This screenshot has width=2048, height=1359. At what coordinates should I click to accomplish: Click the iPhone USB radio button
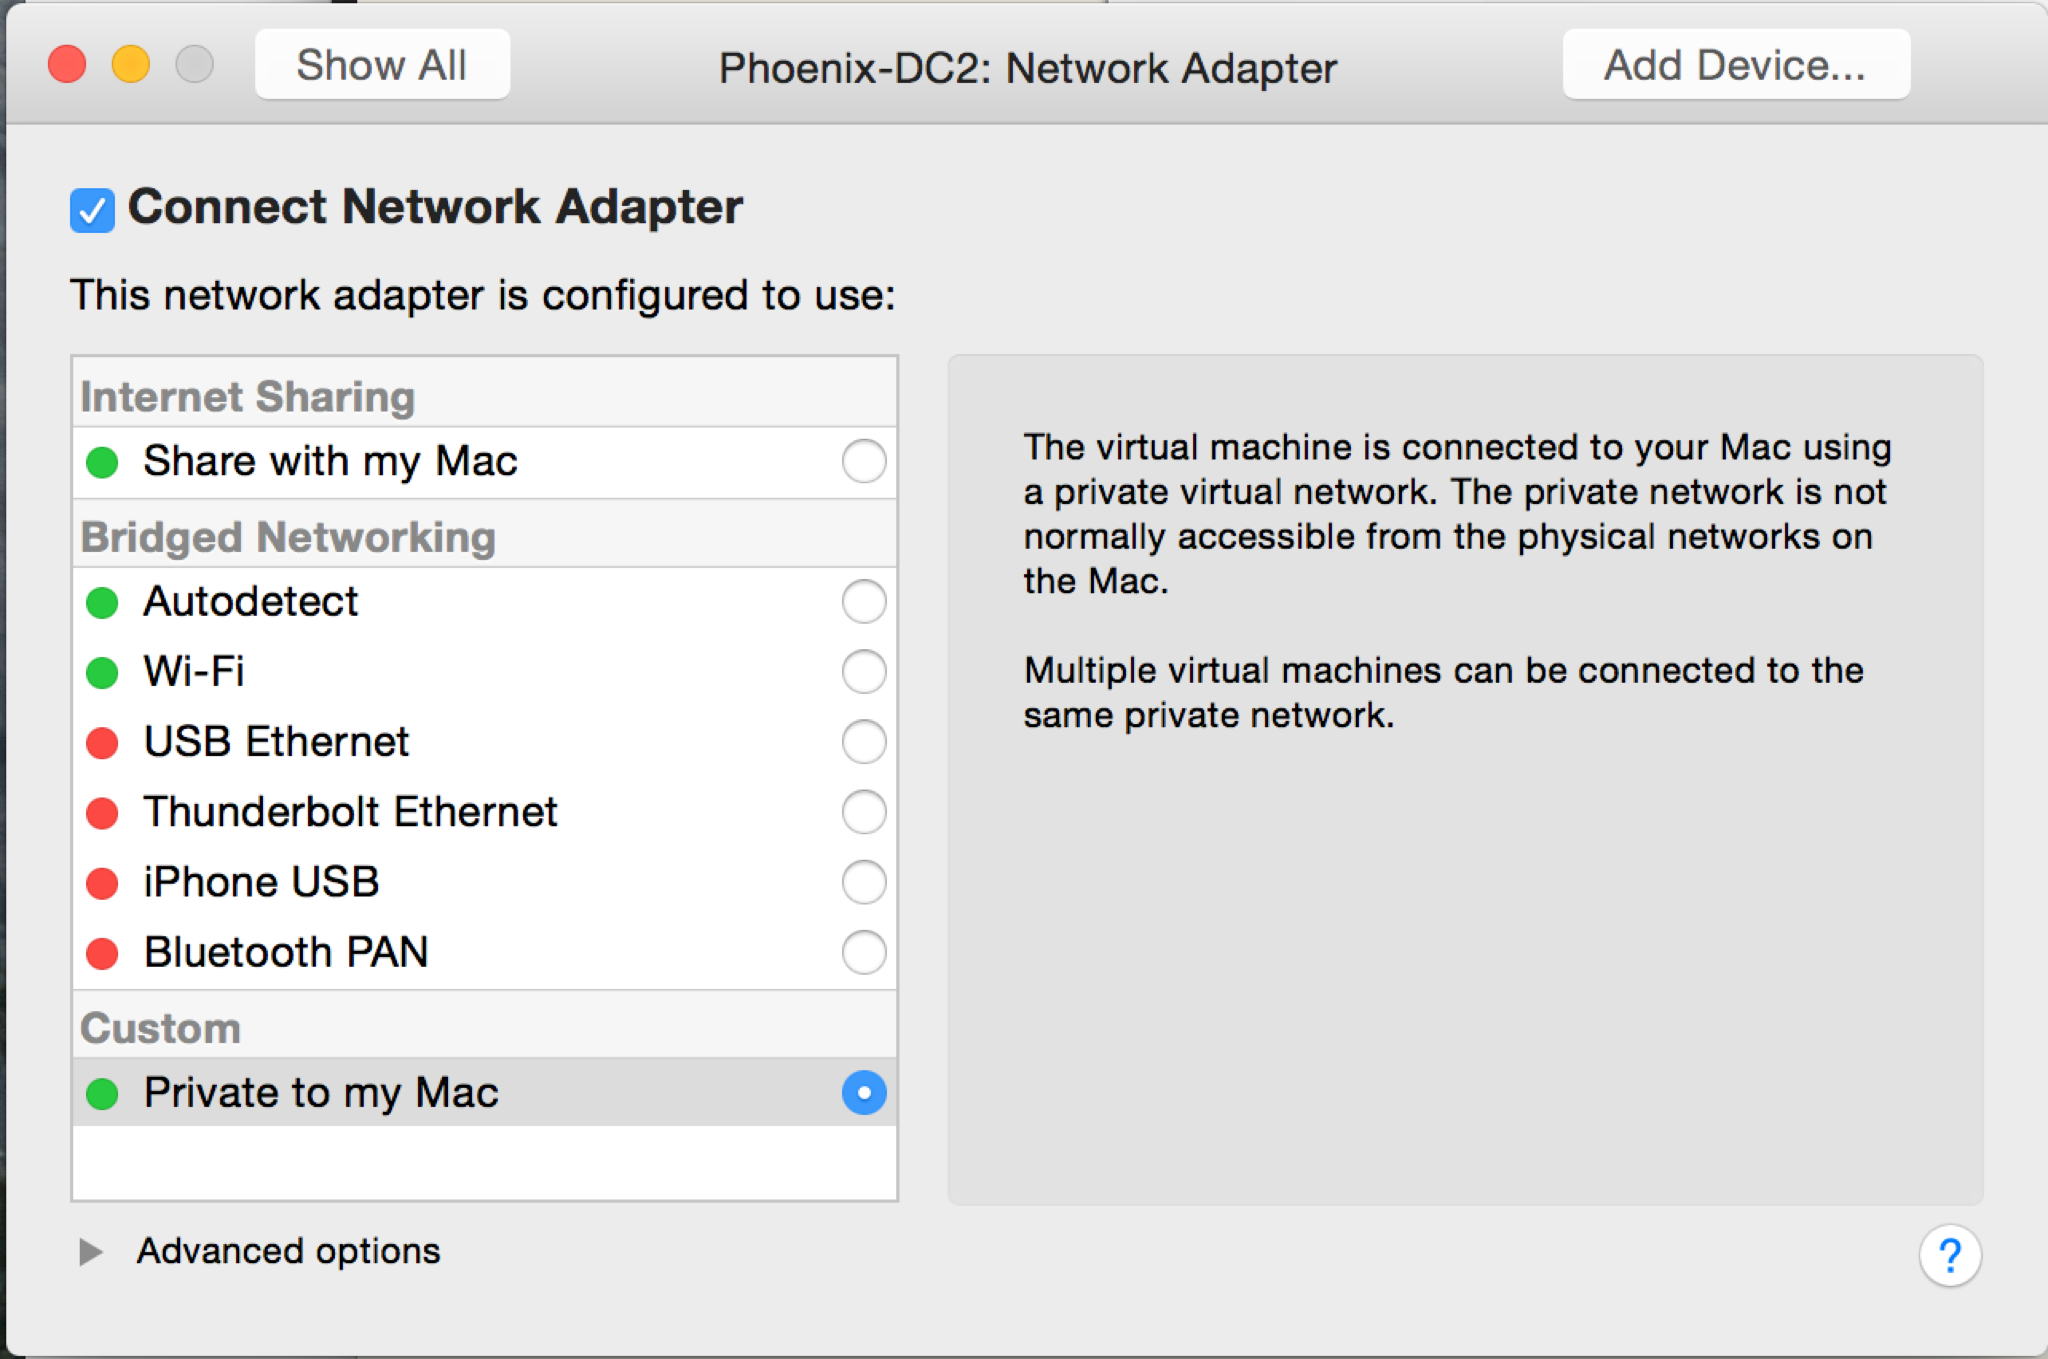[x=863, y=882]
